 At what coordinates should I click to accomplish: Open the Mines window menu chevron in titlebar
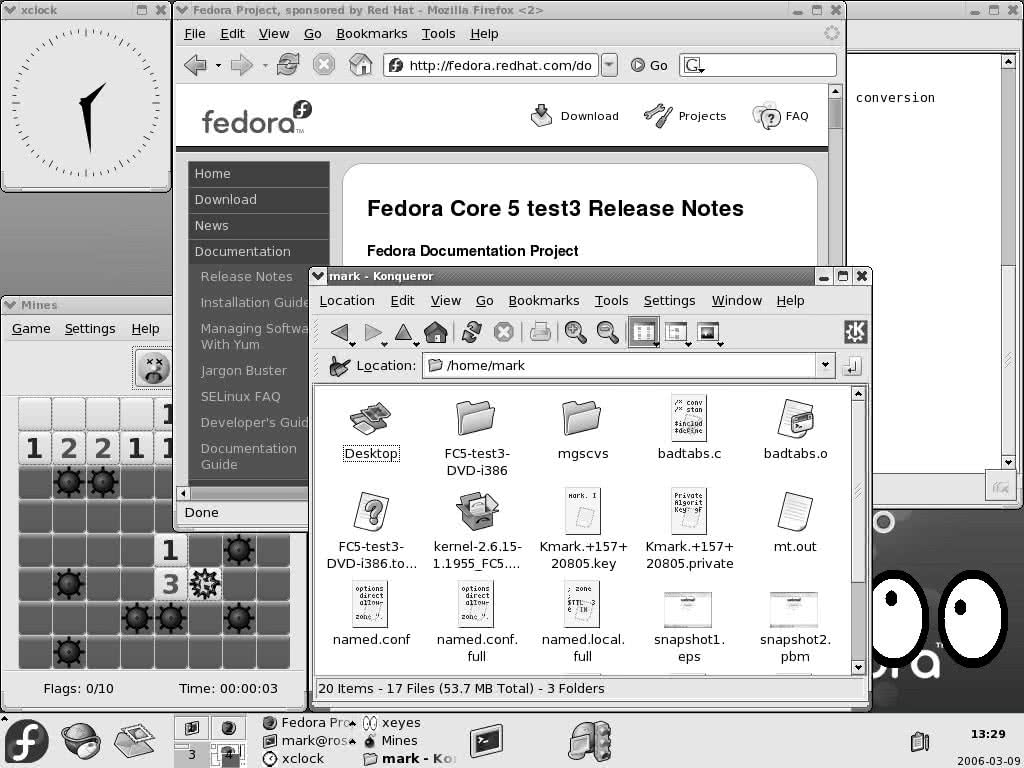coord(10,305)
